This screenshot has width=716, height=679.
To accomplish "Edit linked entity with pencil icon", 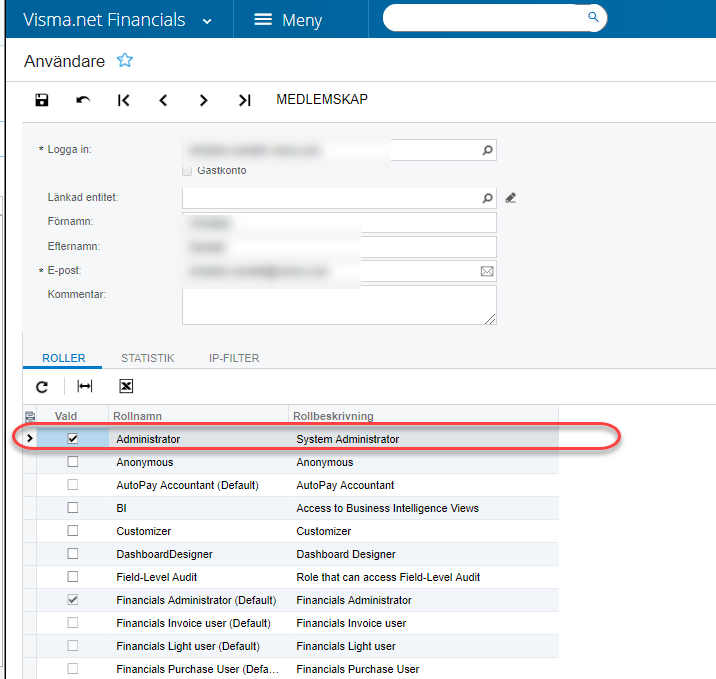I will point(511,198).
